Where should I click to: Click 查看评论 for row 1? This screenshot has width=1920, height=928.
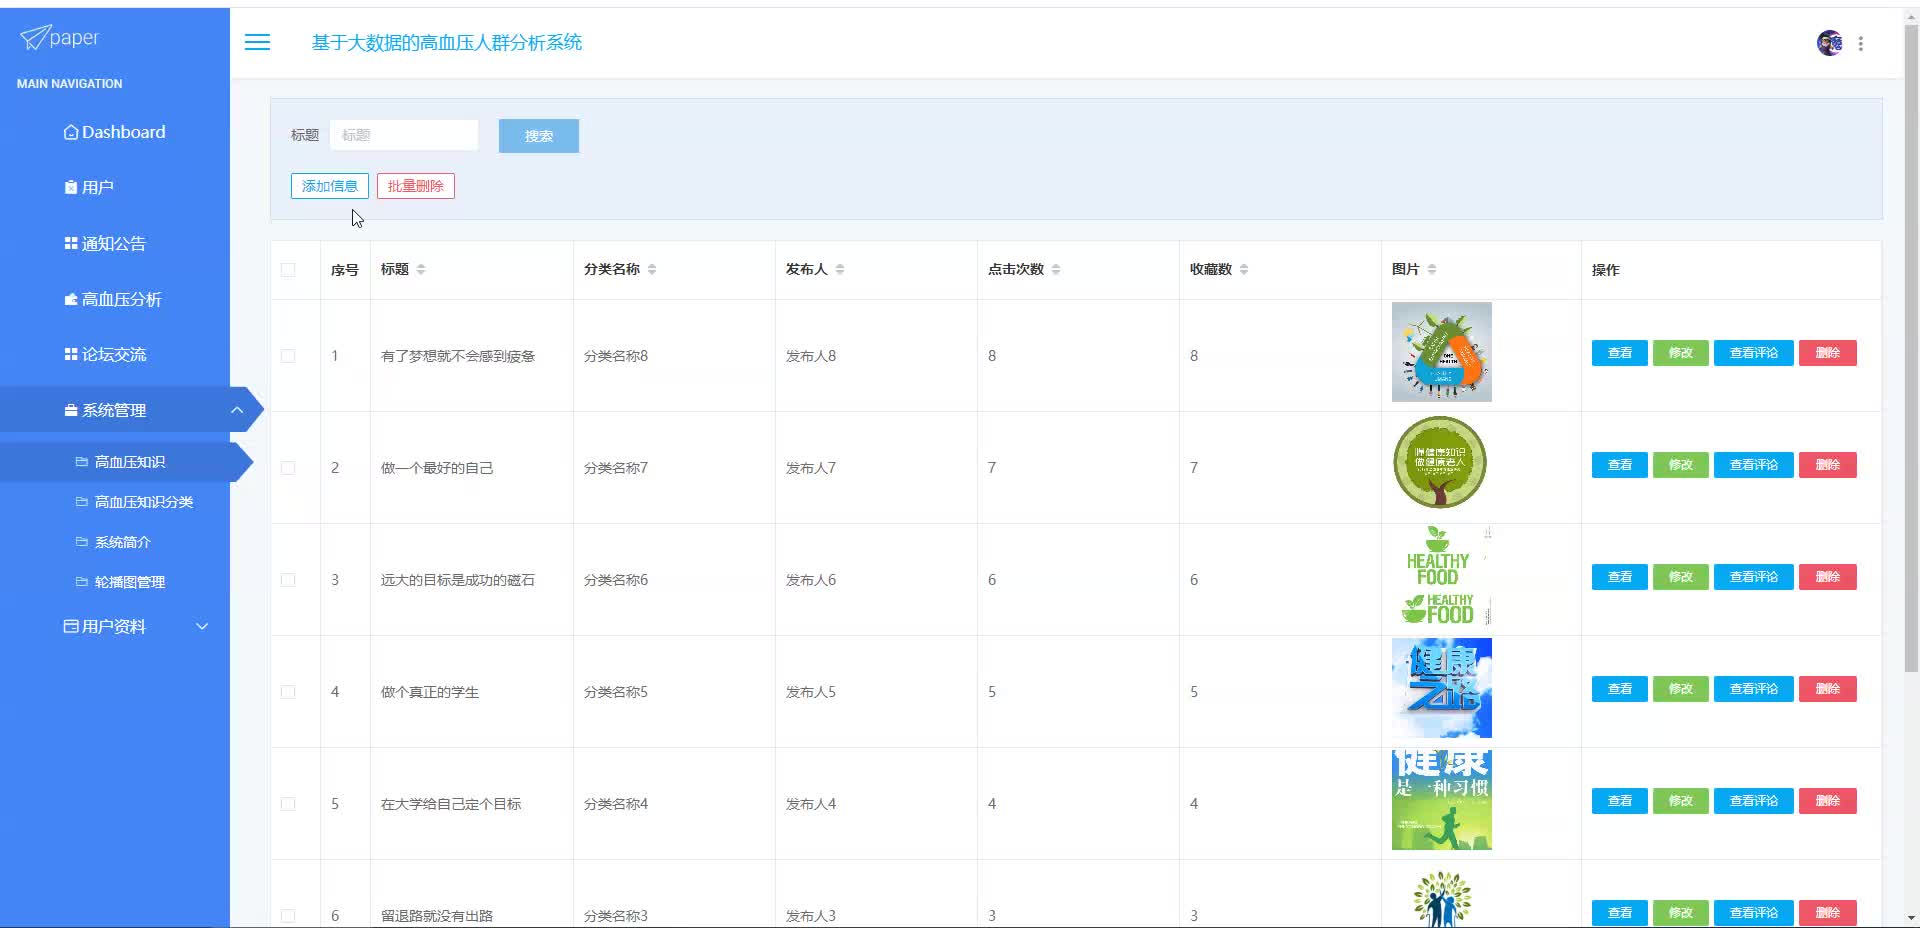point(1754,353)
